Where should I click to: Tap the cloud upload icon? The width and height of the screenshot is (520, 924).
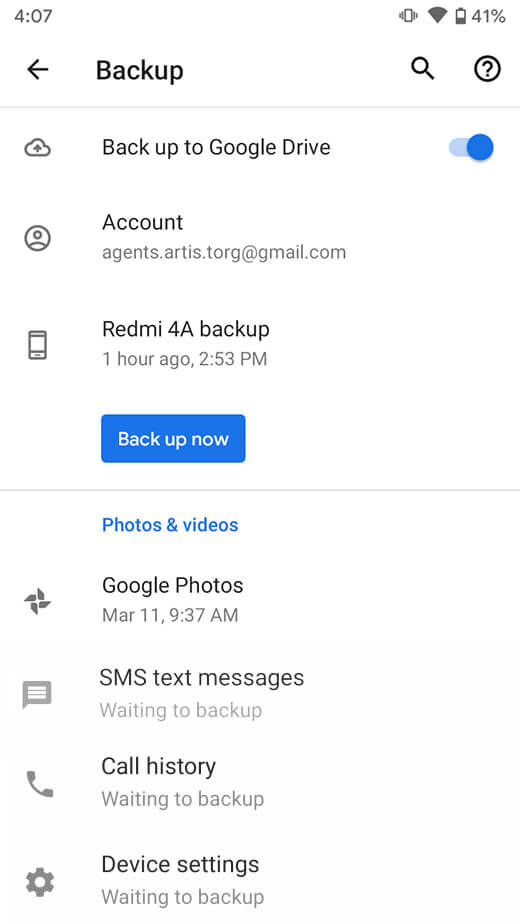click(37, 147)
